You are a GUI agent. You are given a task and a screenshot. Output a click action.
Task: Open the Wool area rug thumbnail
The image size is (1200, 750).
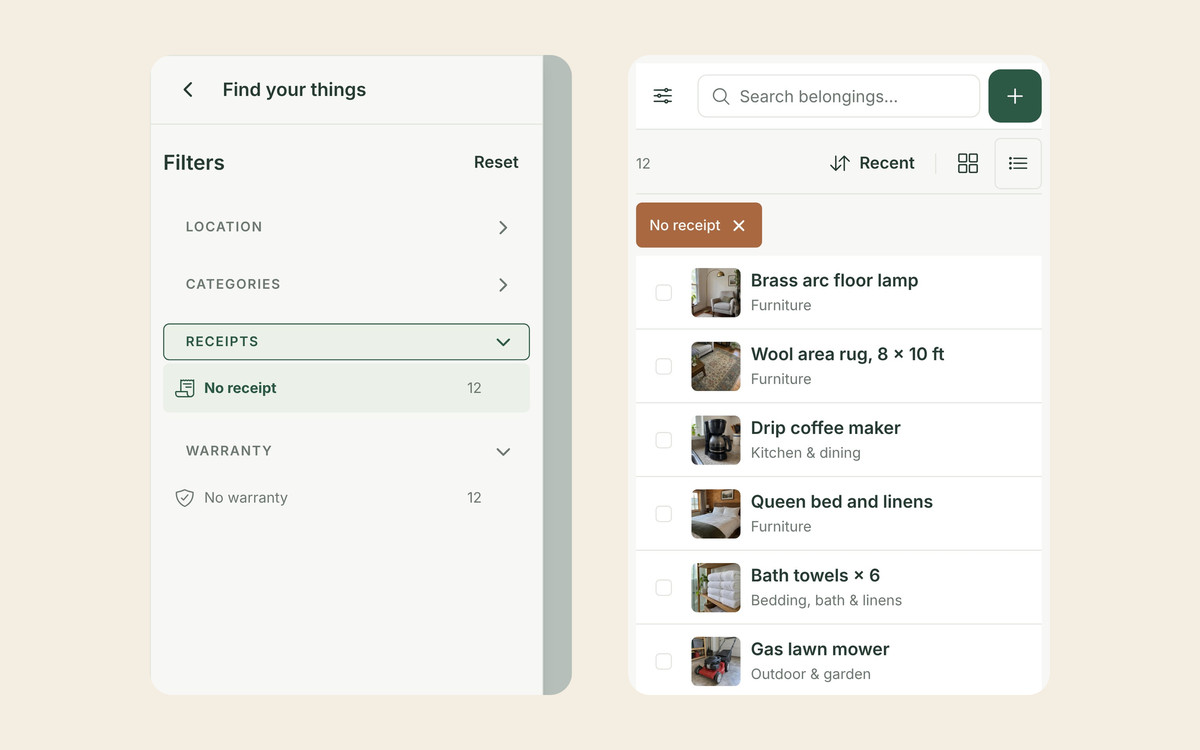716,367
